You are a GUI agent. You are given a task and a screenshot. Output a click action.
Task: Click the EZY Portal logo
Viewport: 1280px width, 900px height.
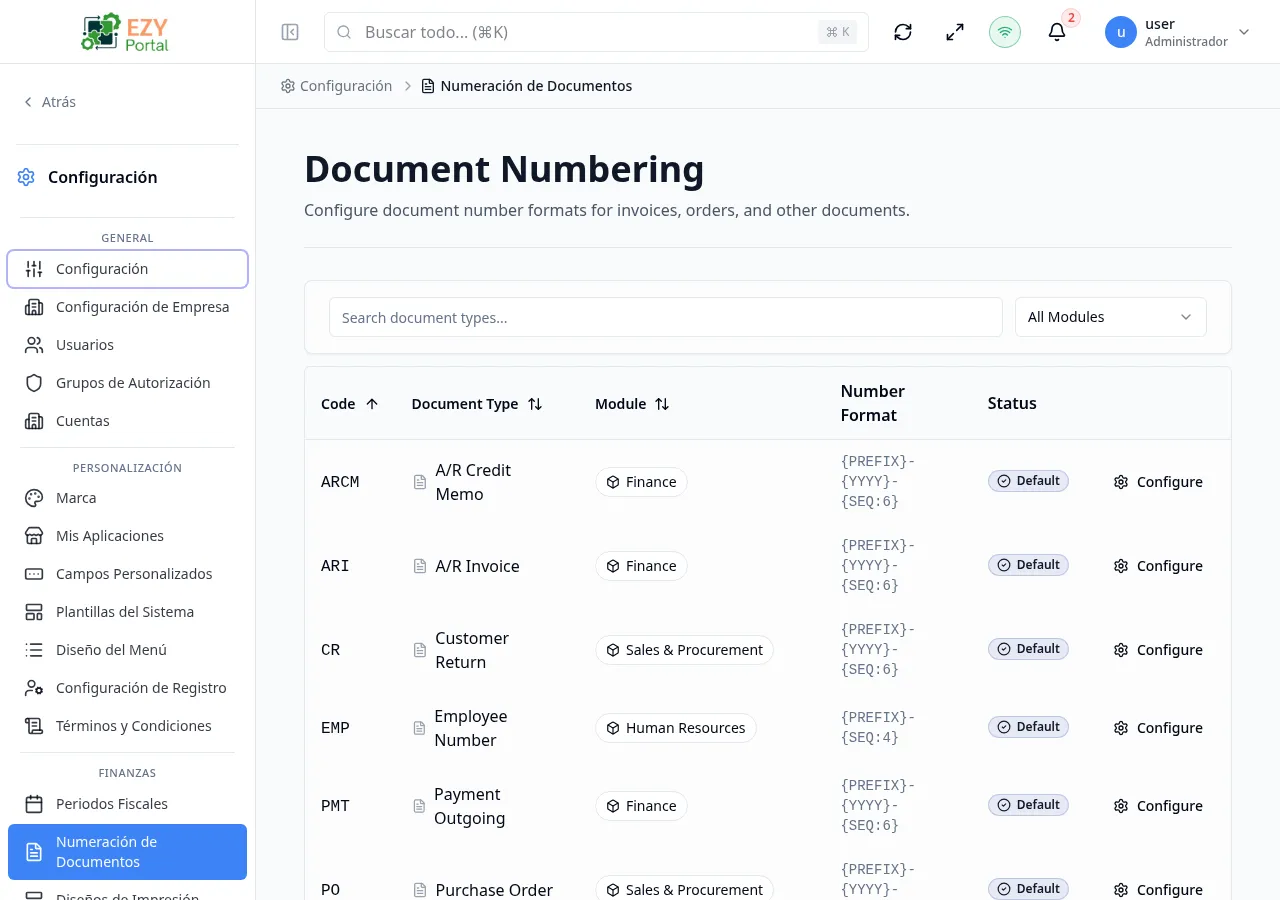pos(126,32)
